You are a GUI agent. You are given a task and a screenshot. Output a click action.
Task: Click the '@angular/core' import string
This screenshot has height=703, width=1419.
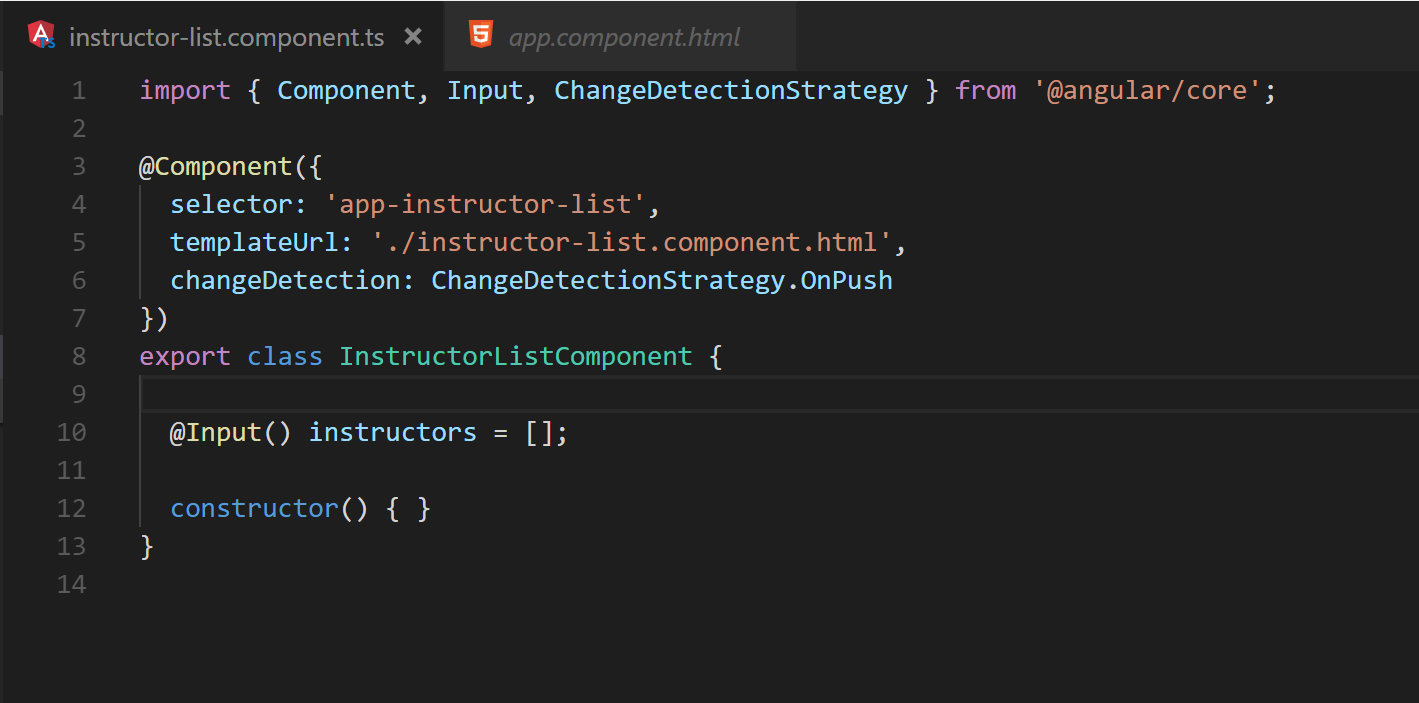1141,91
